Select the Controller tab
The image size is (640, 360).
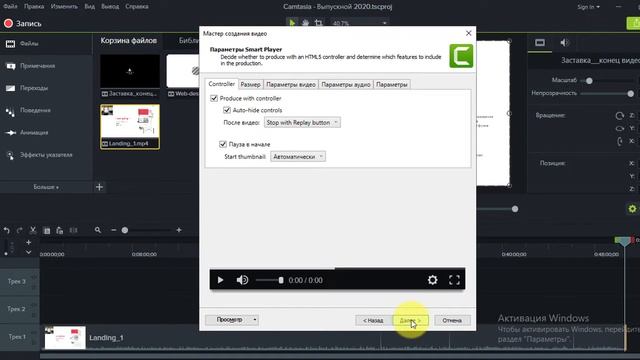click(x=222, y=84)
